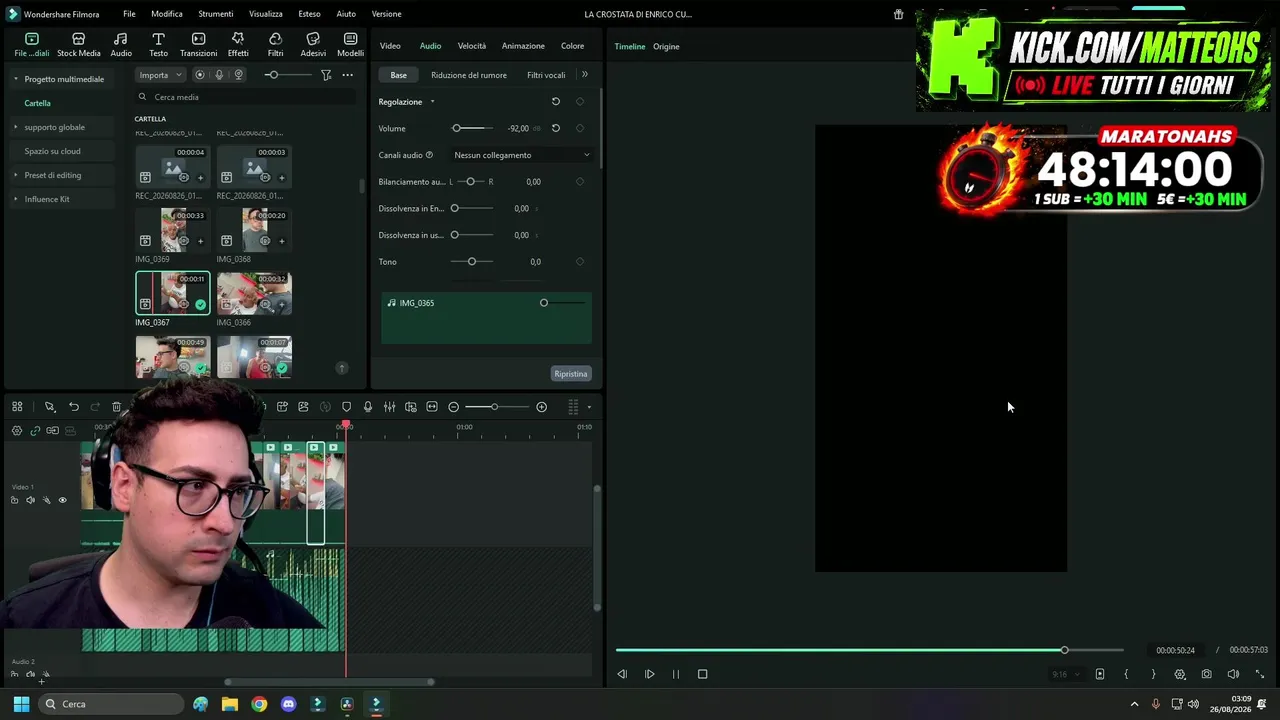The width and height of the screenshot is (1280, 720).
Task: Click the Cerca media search field
Action: click(245, 97)
